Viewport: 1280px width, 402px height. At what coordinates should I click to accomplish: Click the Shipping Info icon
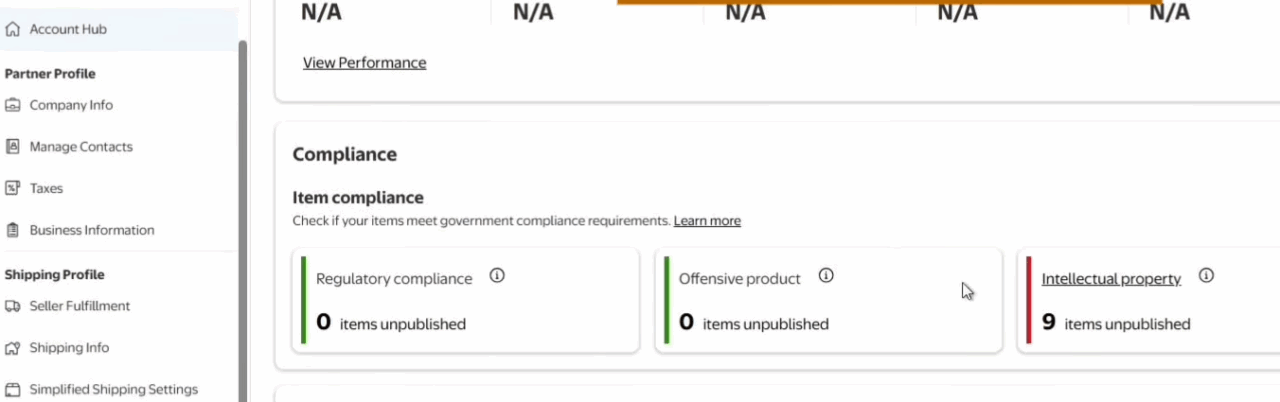[x=13, y=348]
